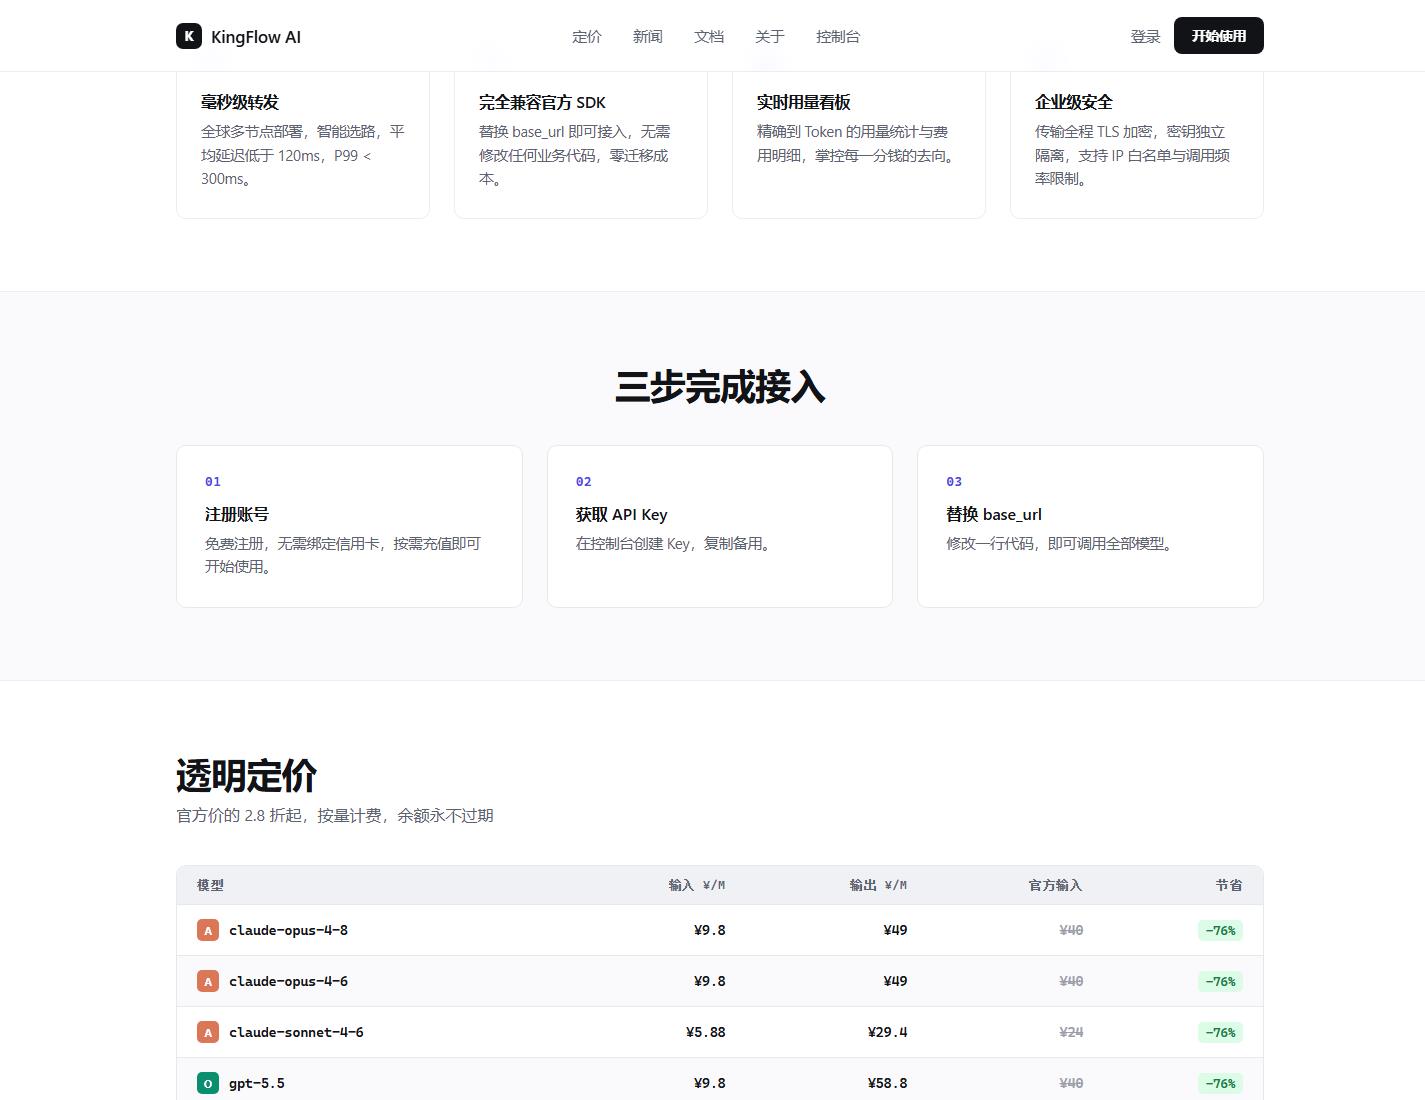This screenshot has width=1425, height=1100.
Task: Click the 官方价的 2.8 折起 subtitle
Action: 335,816
